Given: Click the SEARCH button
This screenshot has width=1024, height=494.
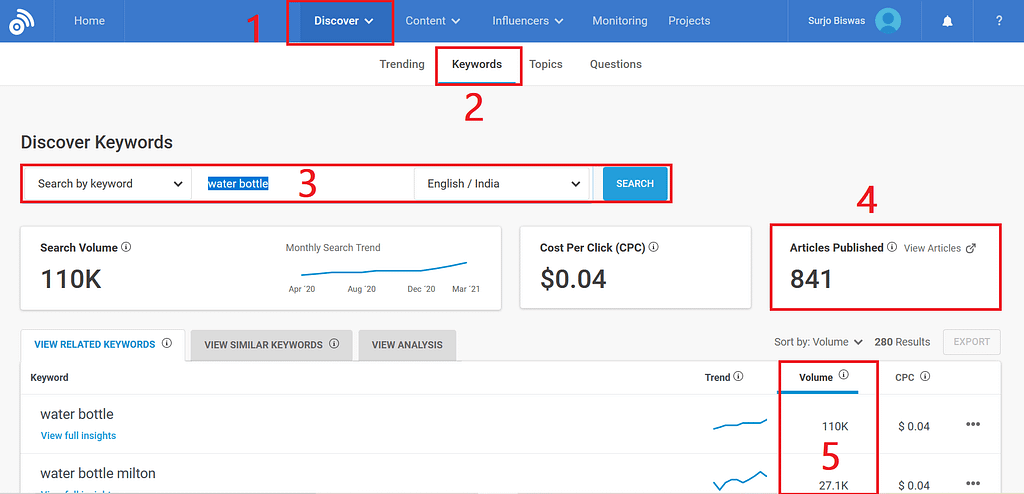Looking at the screenshot, I should click(635, 184).
